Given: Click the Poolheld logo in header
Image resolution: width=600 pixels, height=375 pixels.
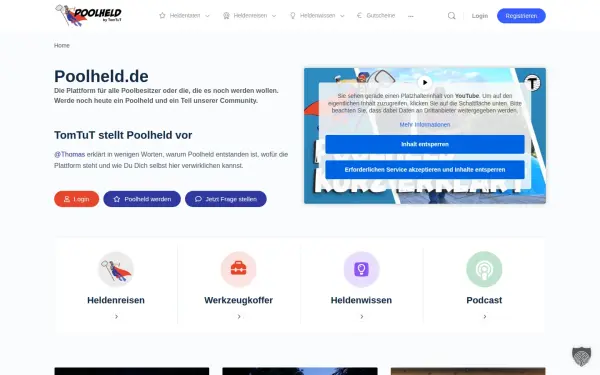Looking at the screenshot, I should (88, 15).
